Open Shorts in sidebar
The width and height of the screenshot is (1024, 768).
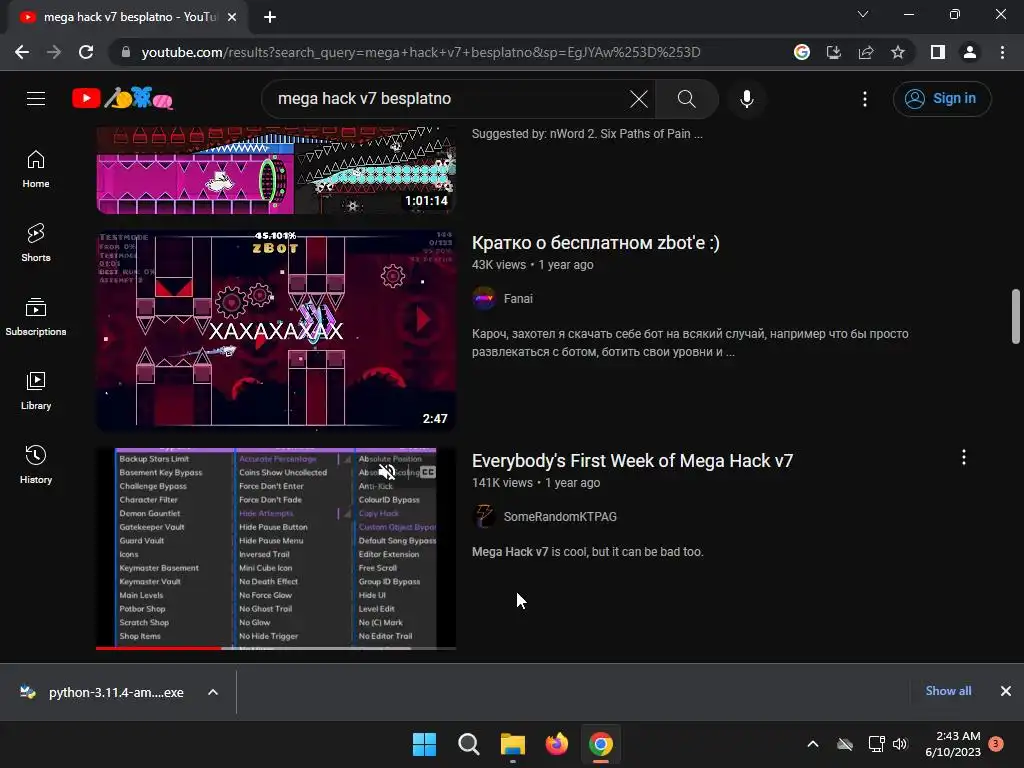[x=36, y=243]
